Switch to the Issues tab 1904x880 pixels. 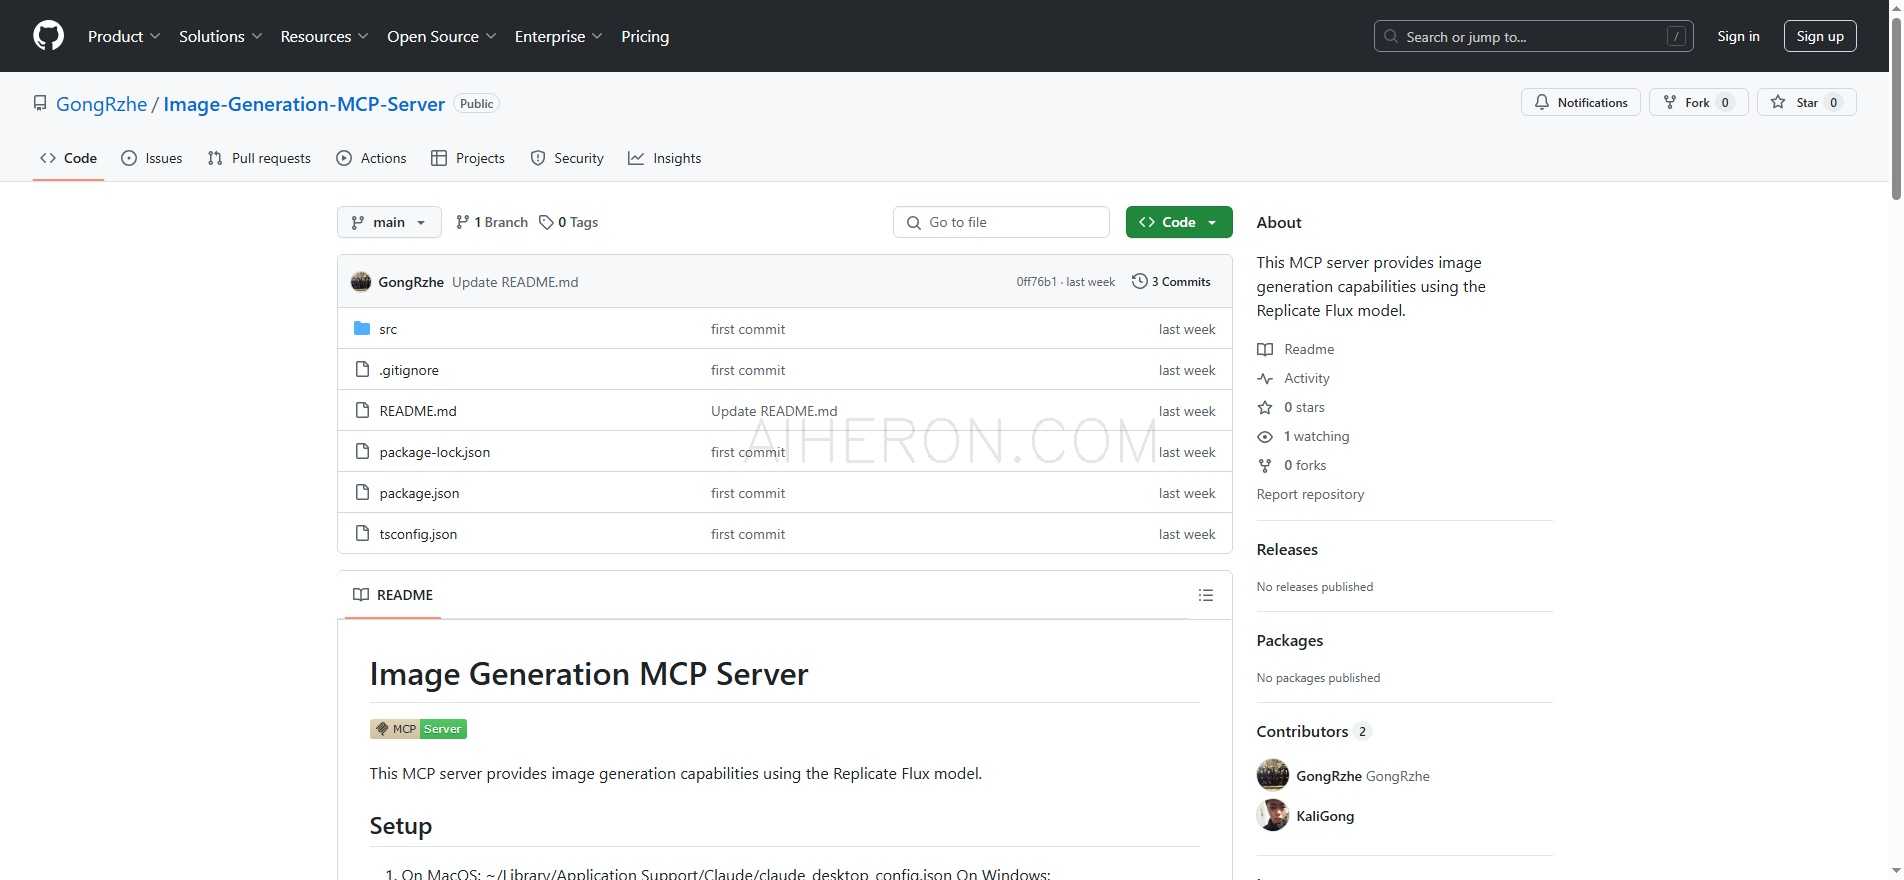click(152, 158)
